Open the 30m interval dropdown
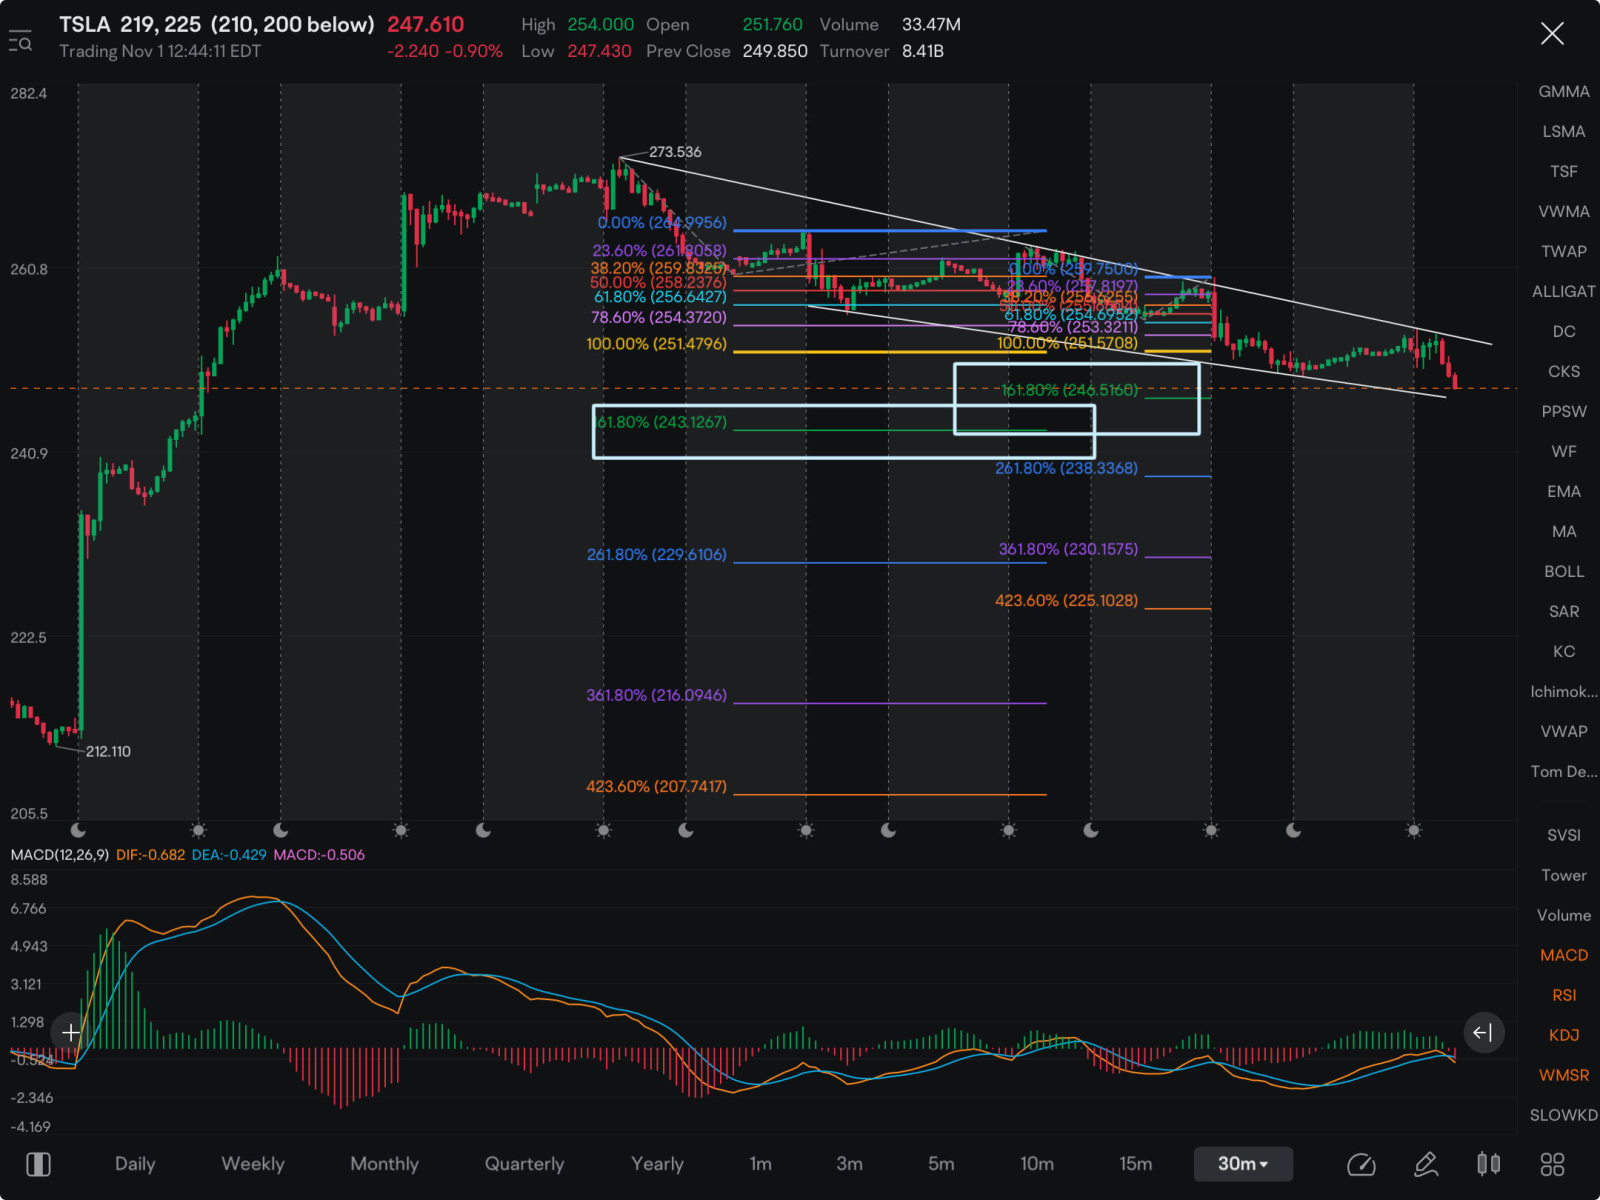1600x1200 pixels. 1243,1164
